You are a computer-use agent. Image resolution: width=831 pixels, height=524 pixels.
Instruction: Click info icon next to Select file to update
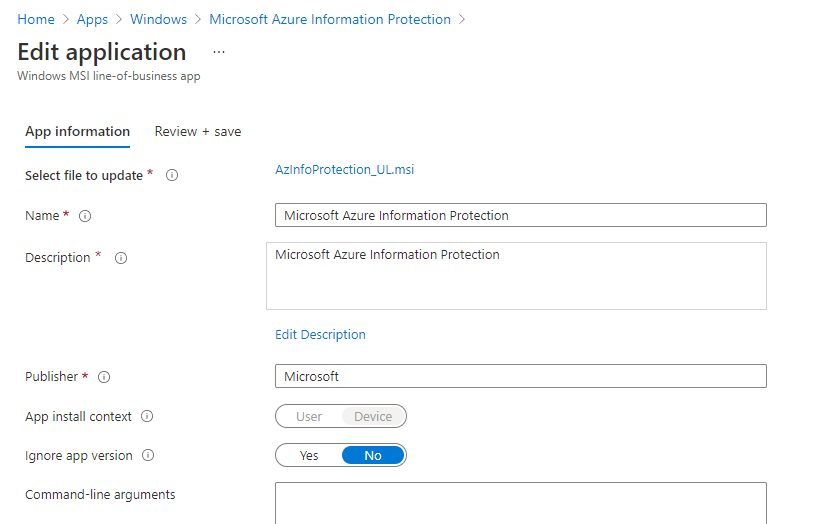[x=172, y=176]
